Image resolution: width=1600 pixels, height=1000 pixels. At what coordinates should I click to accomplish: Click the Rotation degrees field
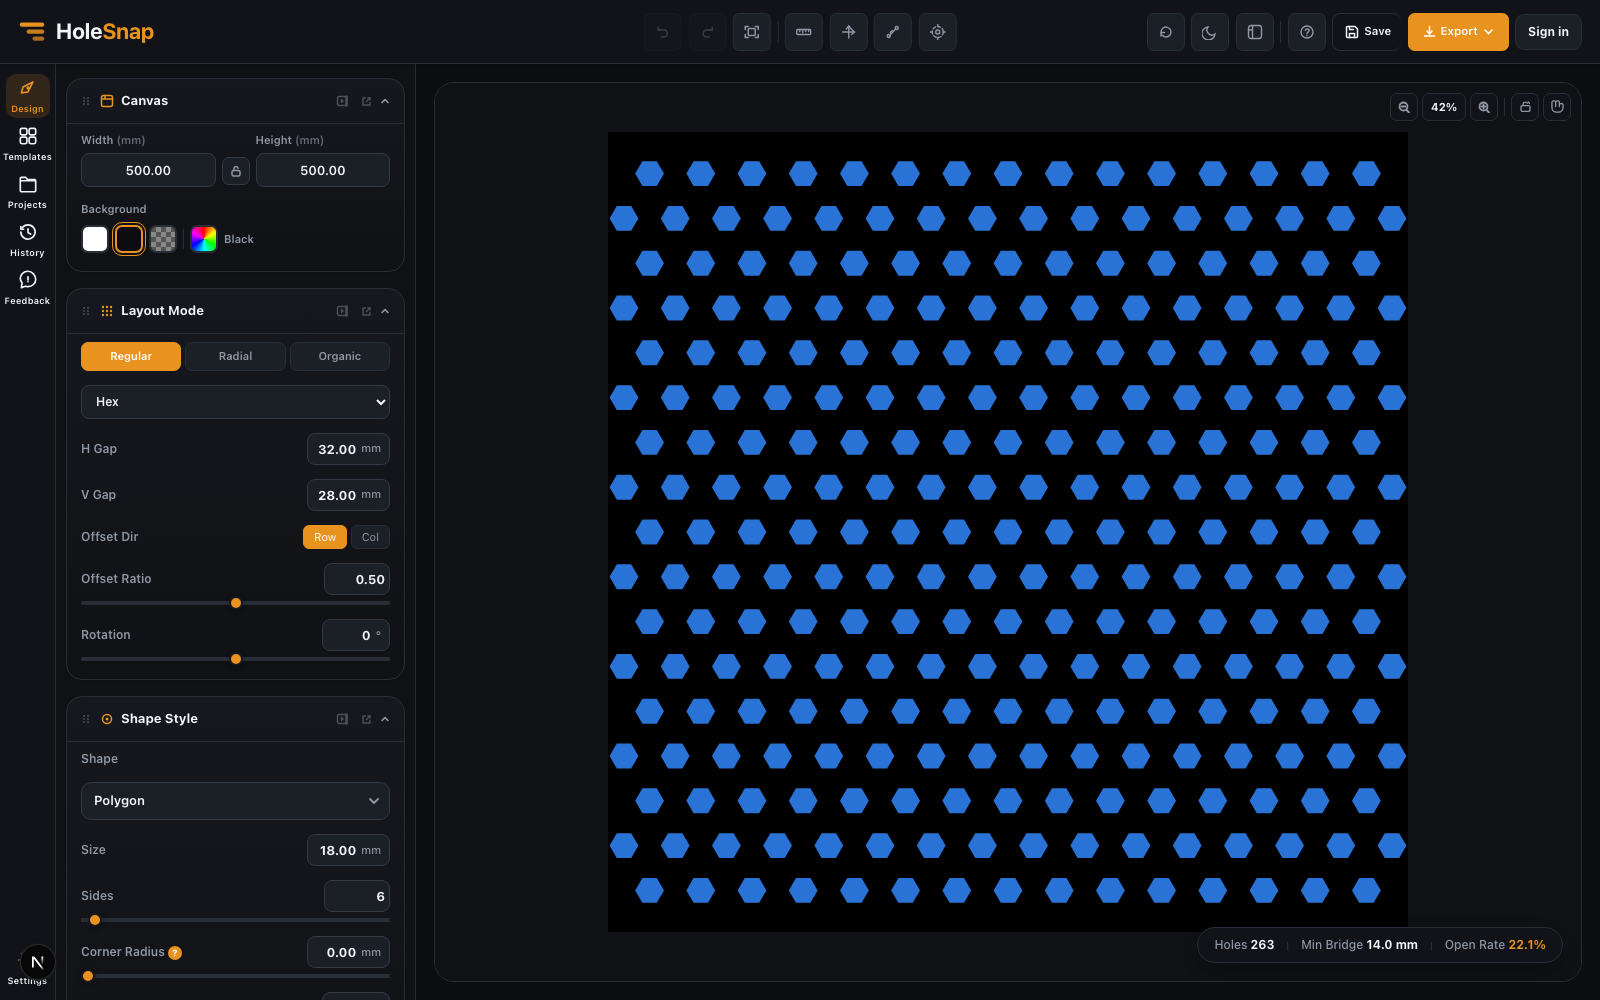coord(356,635)
